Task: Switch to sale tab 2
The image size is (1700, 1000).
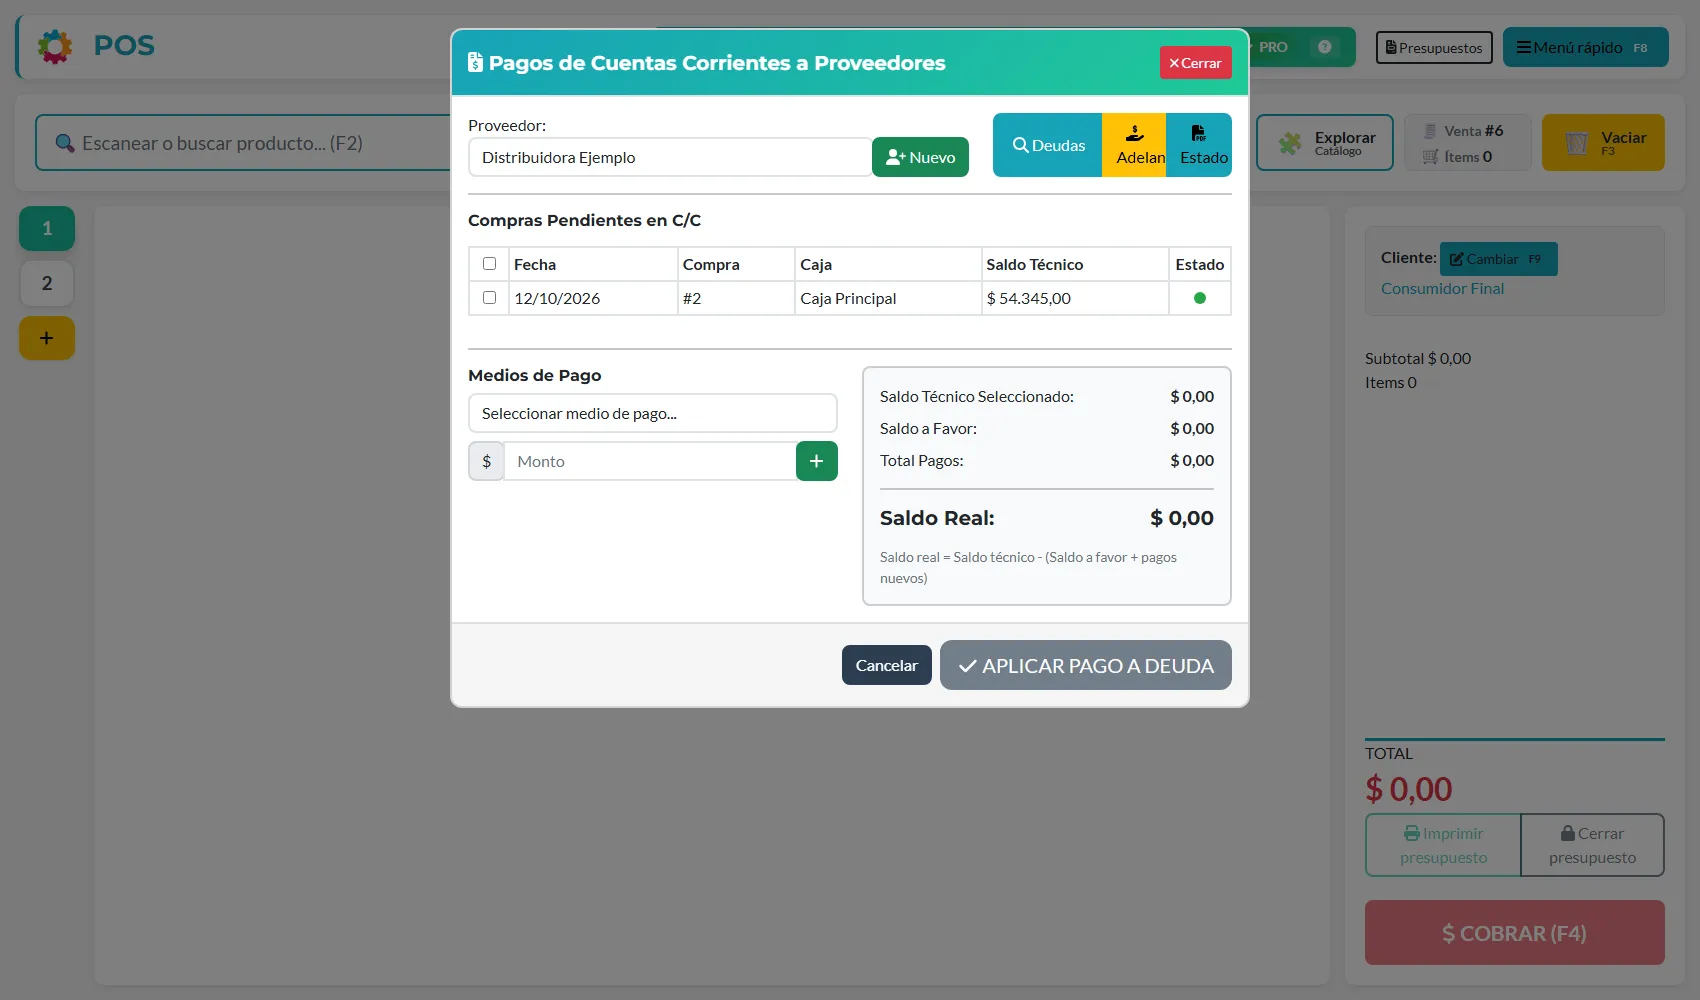Action: click(47, 284)
